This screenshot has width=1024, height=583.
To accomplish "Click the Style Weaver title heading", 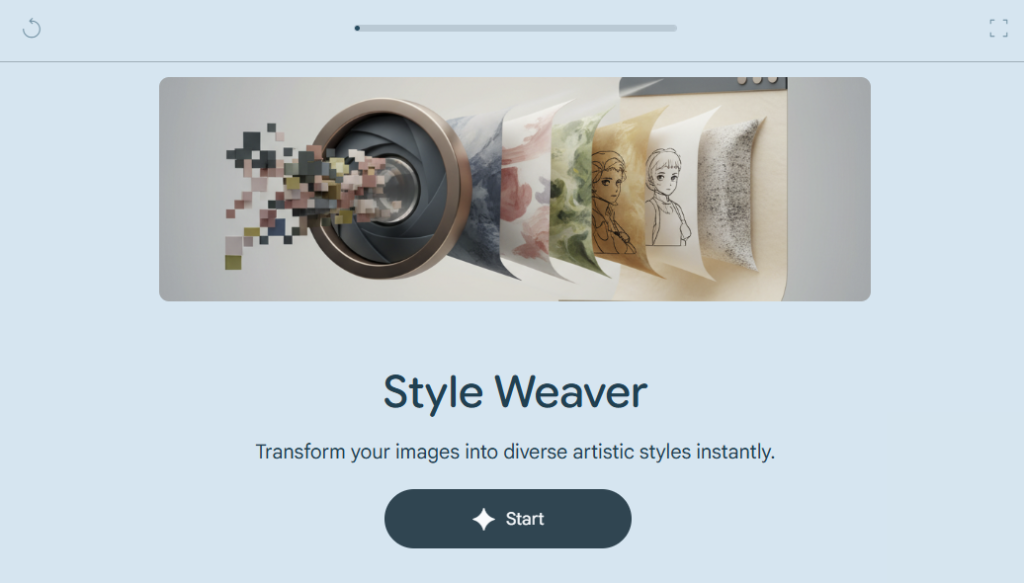I will click(515, 392).
